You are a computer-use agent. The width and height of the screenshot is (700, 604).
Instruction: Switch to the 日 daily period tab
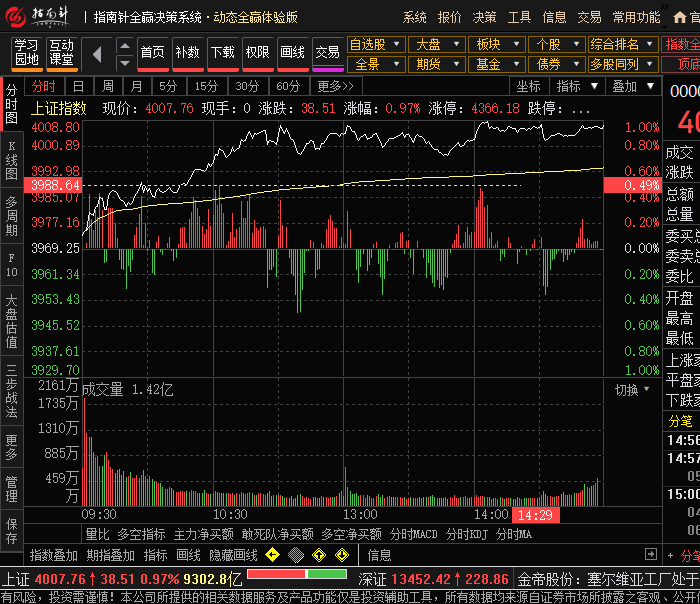[79, 86]
